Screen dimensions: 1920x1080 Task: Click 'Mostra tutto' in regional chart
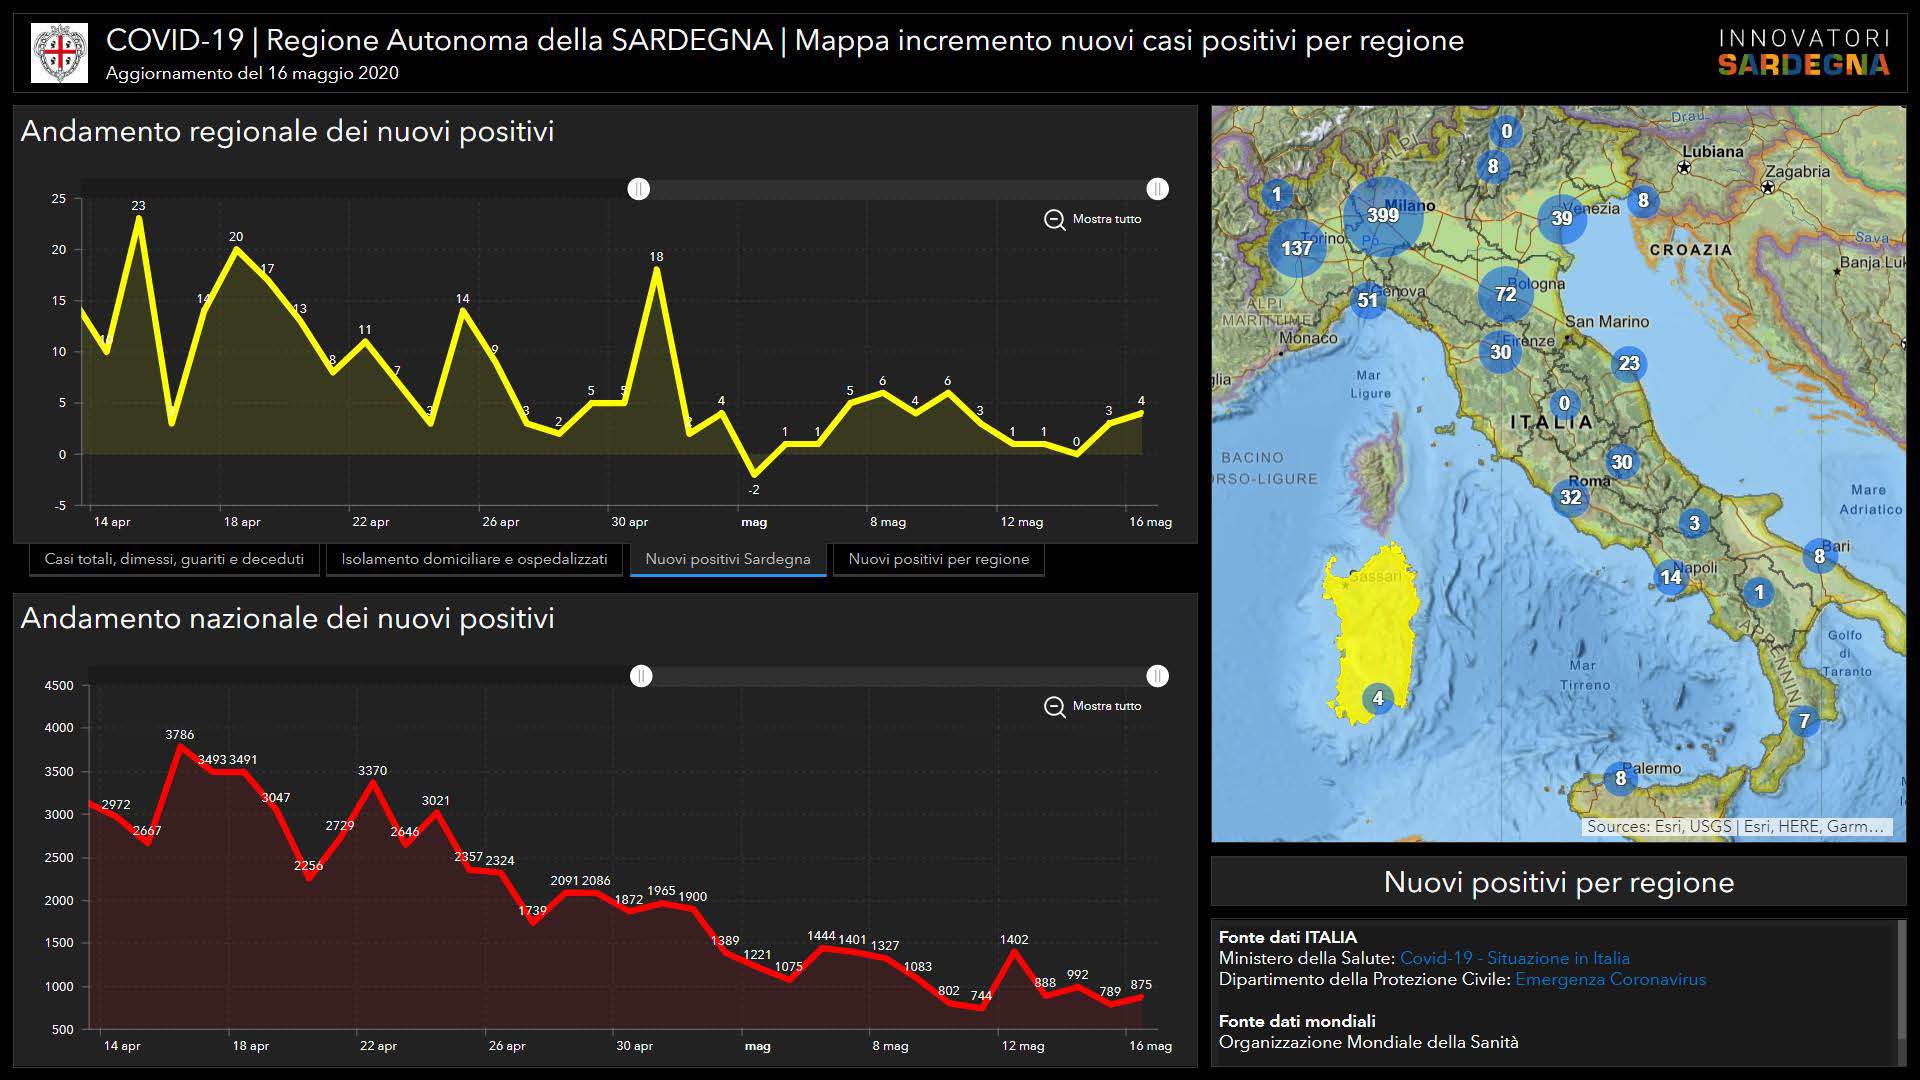pos(1106,219)
